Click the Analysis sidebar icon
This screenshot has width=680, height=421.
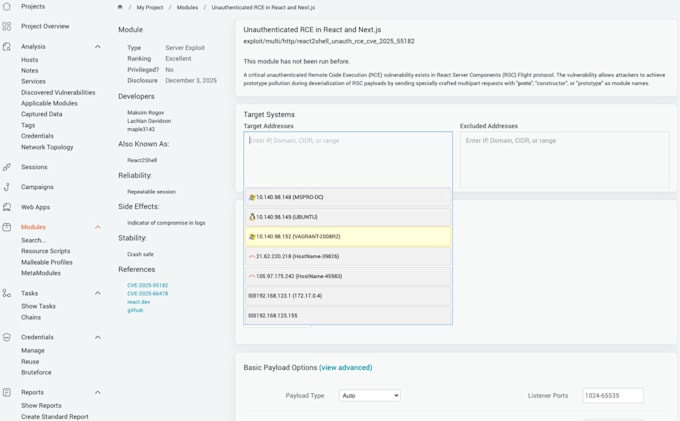pos(7,47)
